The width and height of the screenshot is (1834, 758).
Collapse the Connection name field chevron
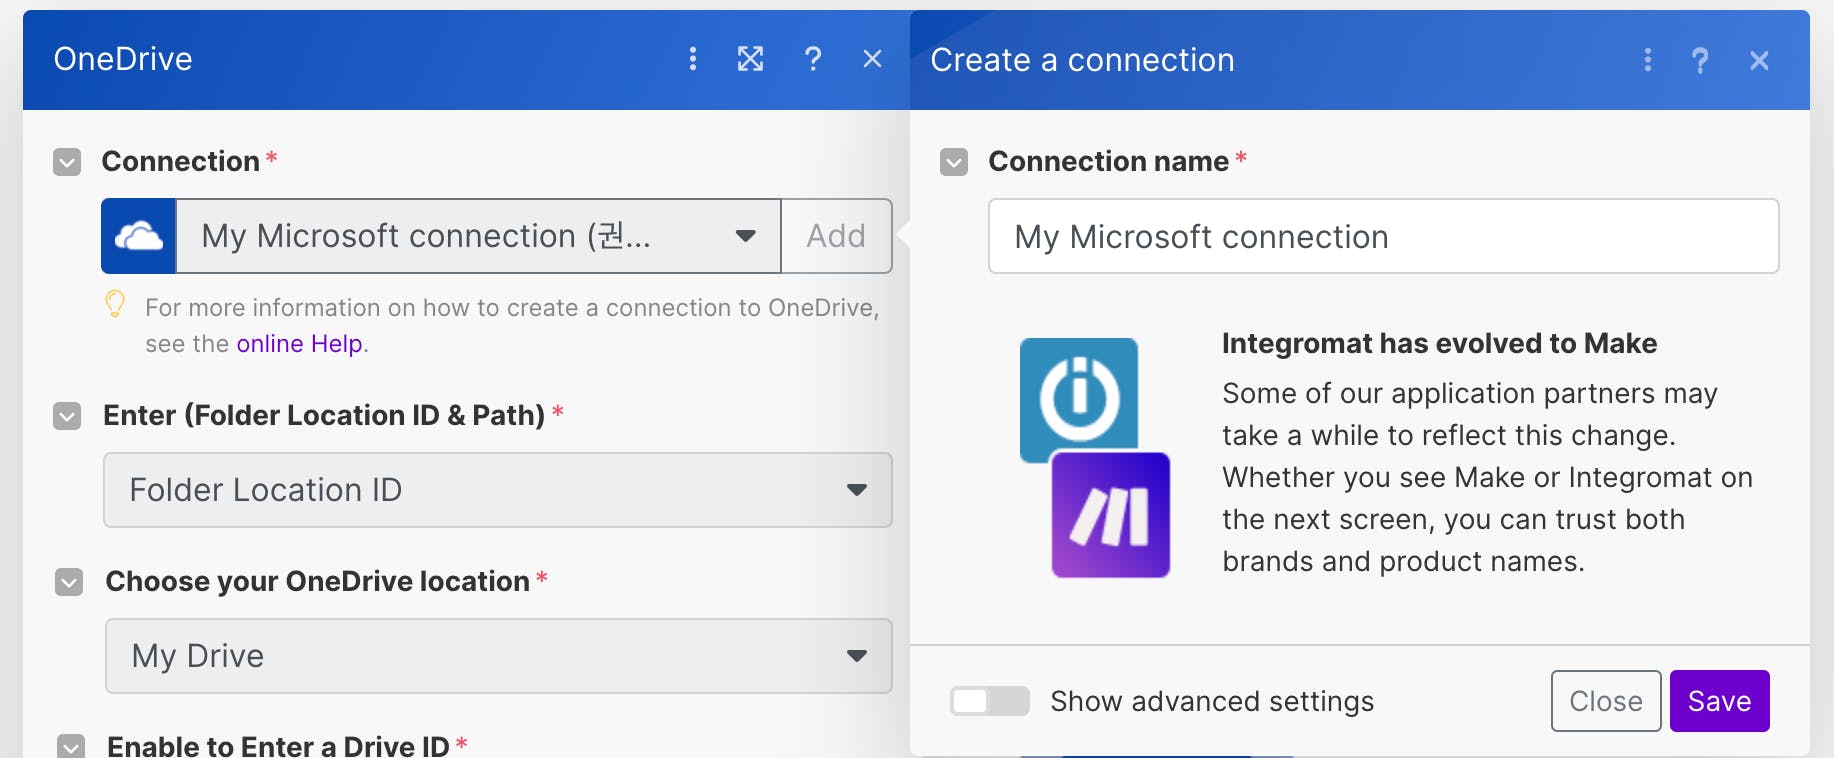coord(954,162)
